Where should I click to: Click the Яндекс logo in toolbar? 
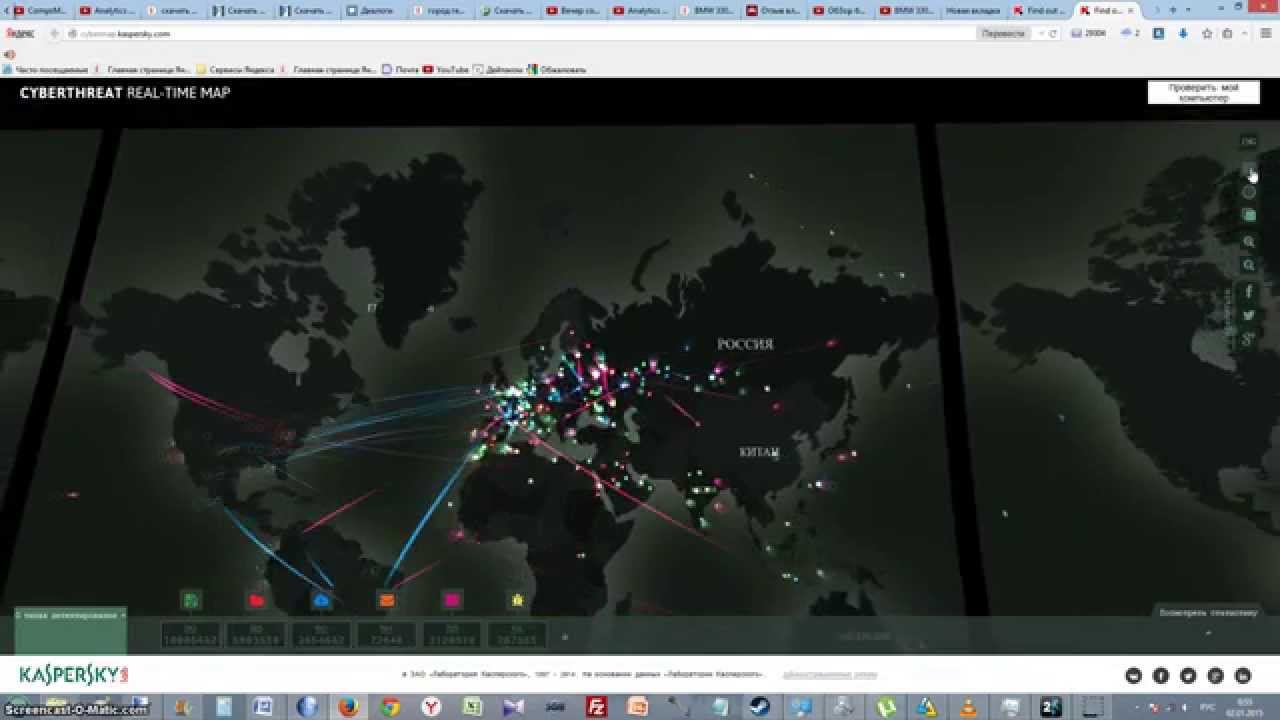pyautogui.click(x=19, y=33)
